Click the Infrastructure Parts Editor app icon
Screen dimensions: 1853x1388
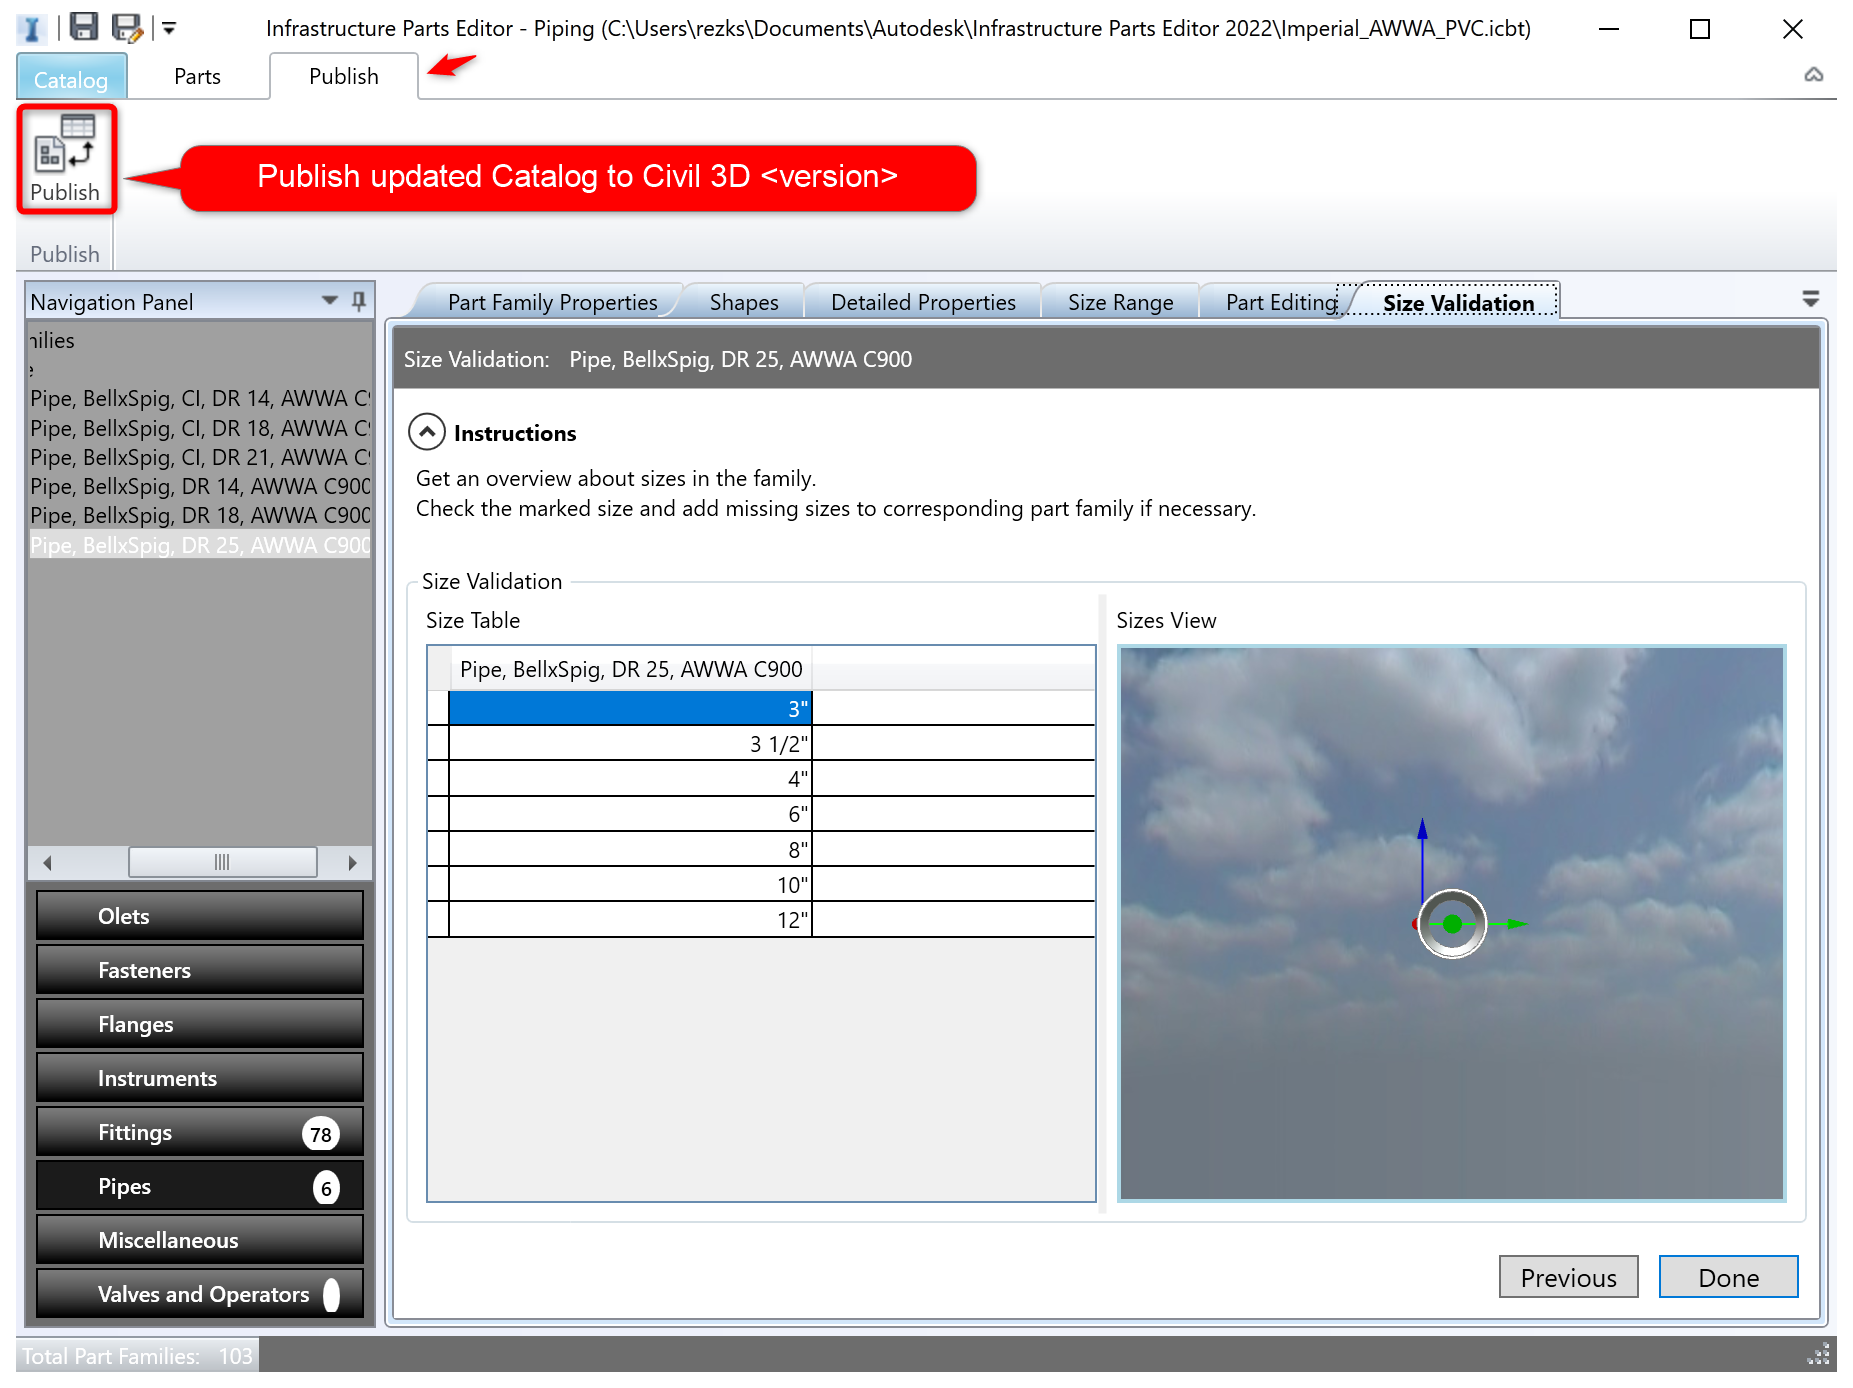coord(32,28)
